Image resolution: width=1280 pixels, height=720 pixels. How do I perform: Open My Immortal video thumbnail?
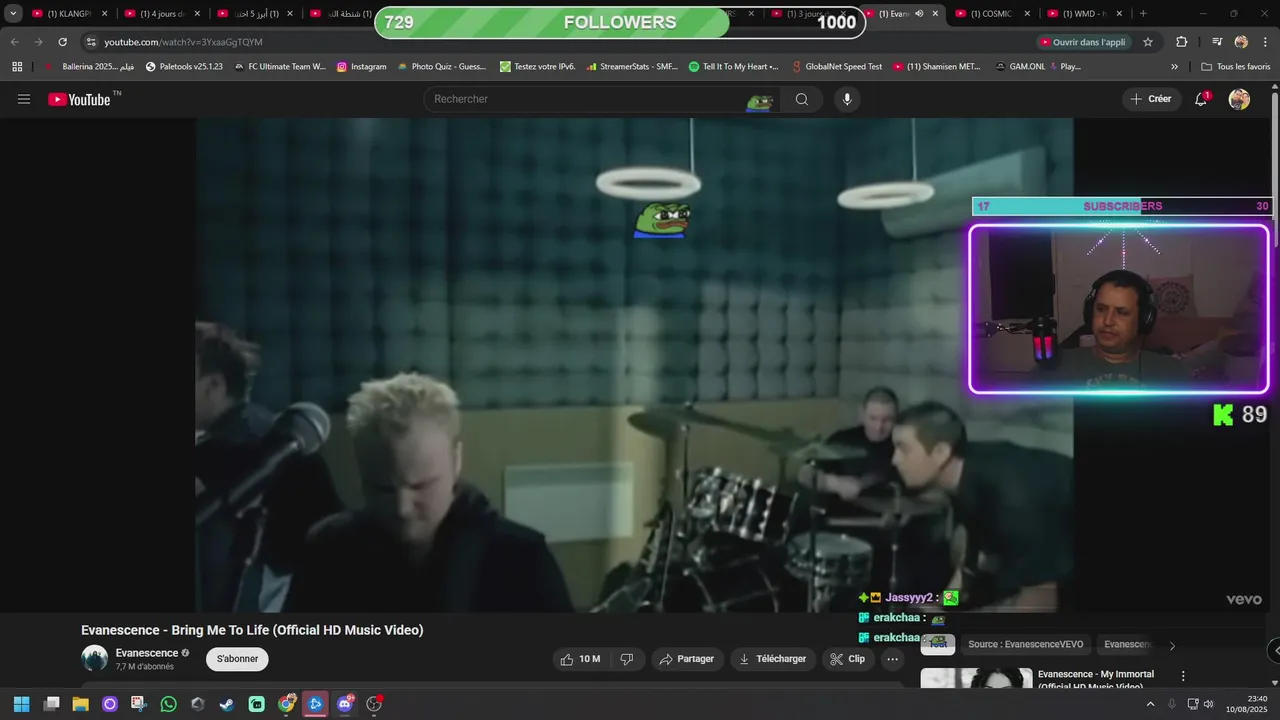point(976,679)
